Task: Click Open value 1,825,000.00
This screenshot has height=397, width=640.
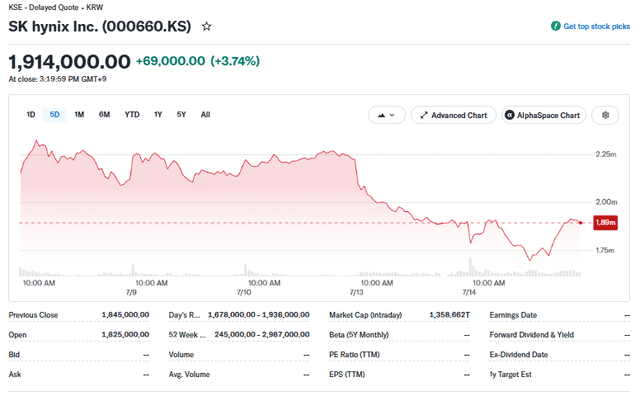Action: (125, 335)
